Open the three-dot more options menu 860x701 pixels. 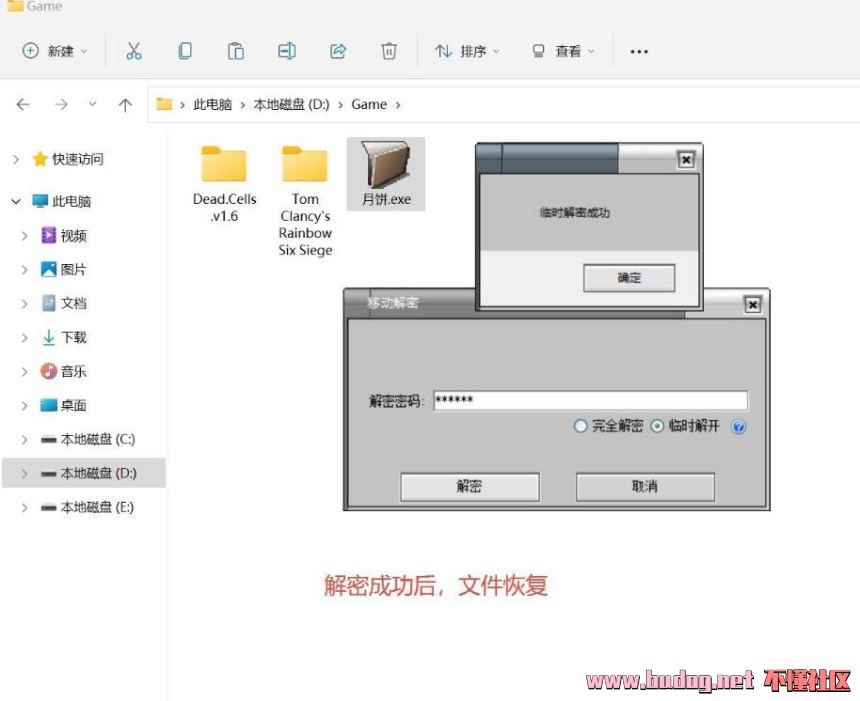(639, 51)
